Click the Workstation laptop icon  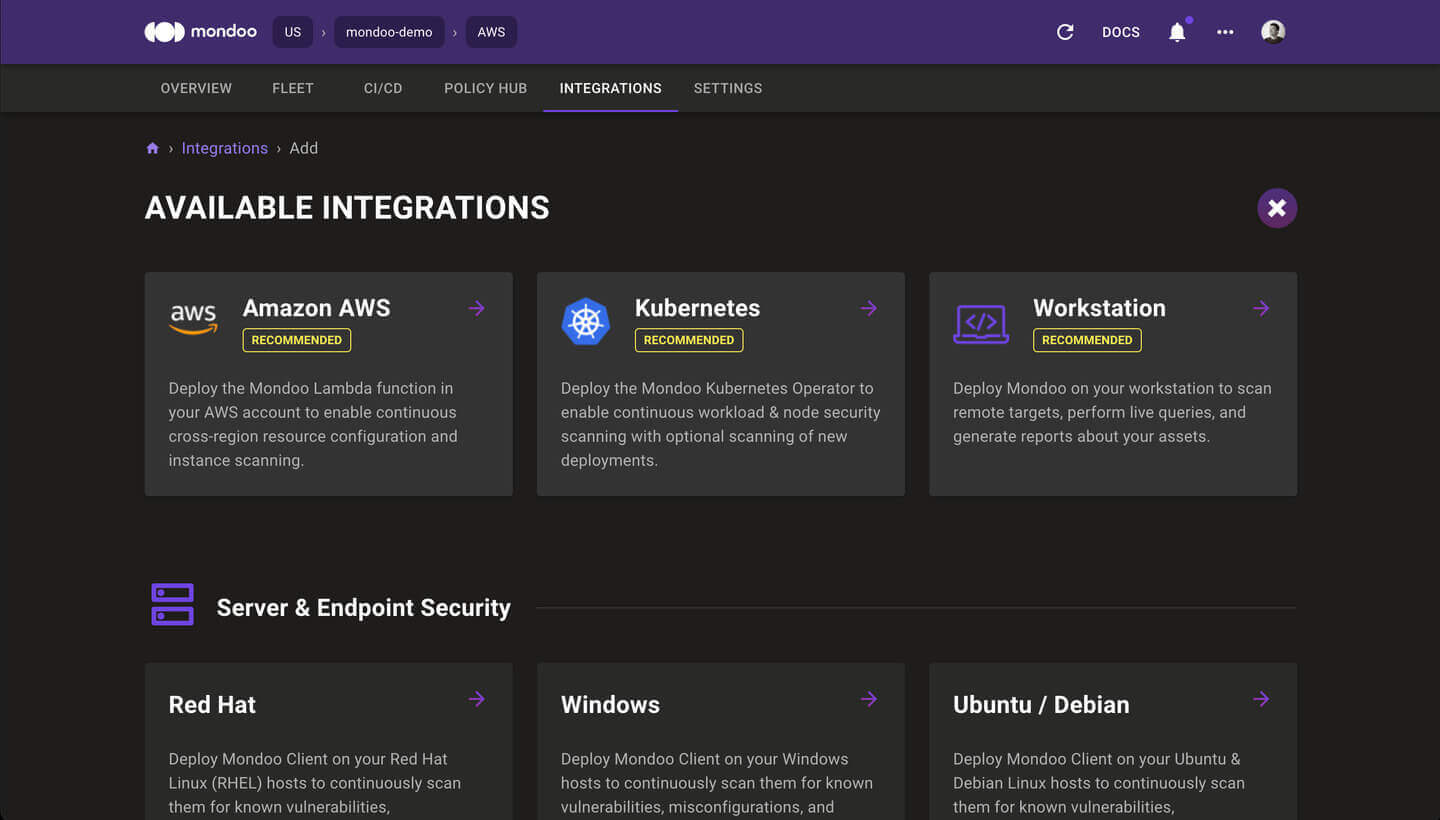[981, 322]
